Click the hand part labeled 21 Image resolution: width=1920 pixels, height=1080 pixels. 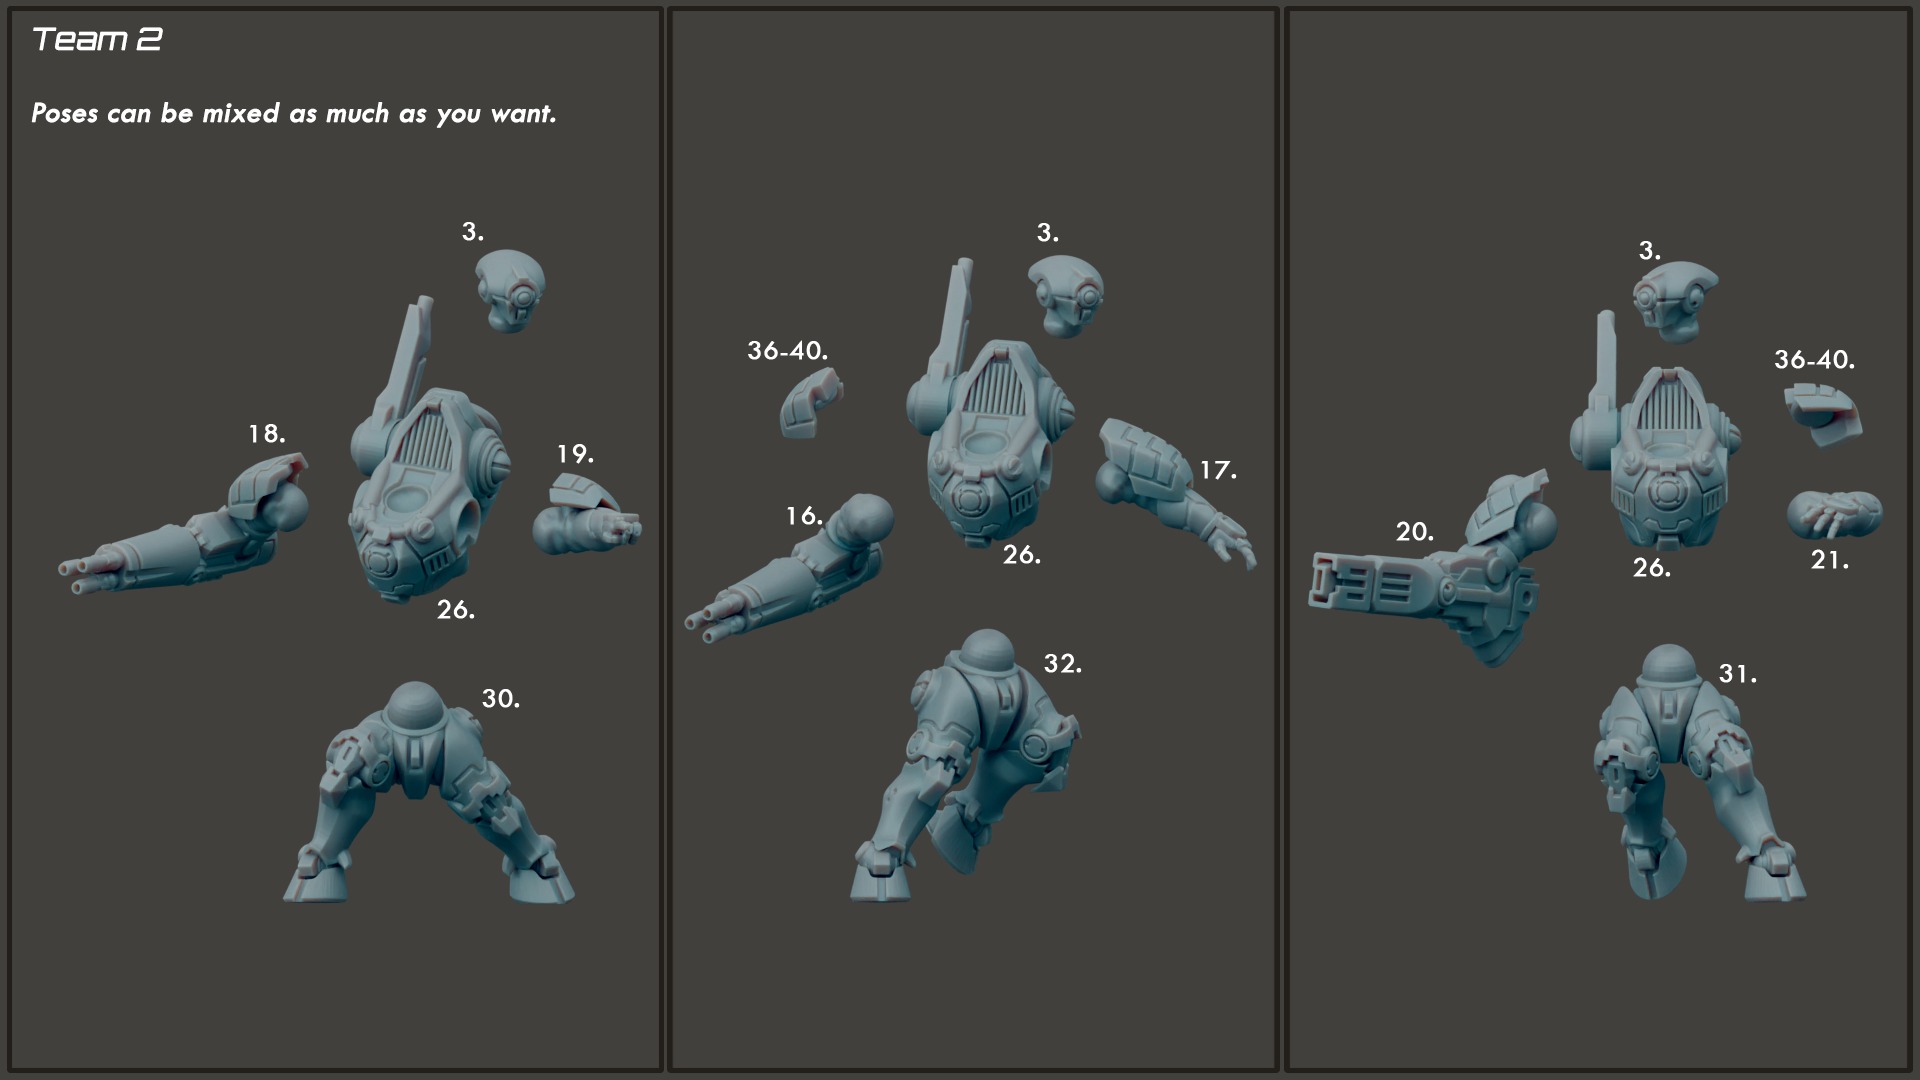click(x=1834, y=515)
